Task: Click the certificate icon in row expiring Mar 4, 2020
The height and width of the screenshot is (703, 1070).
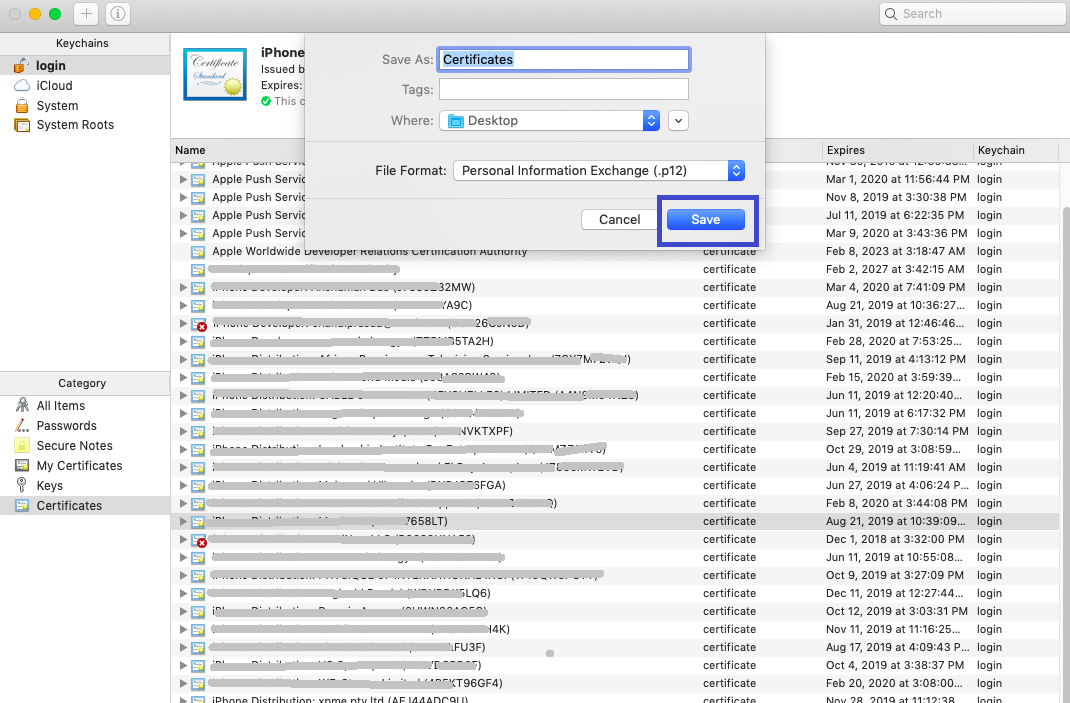Action: click(198, 287)
